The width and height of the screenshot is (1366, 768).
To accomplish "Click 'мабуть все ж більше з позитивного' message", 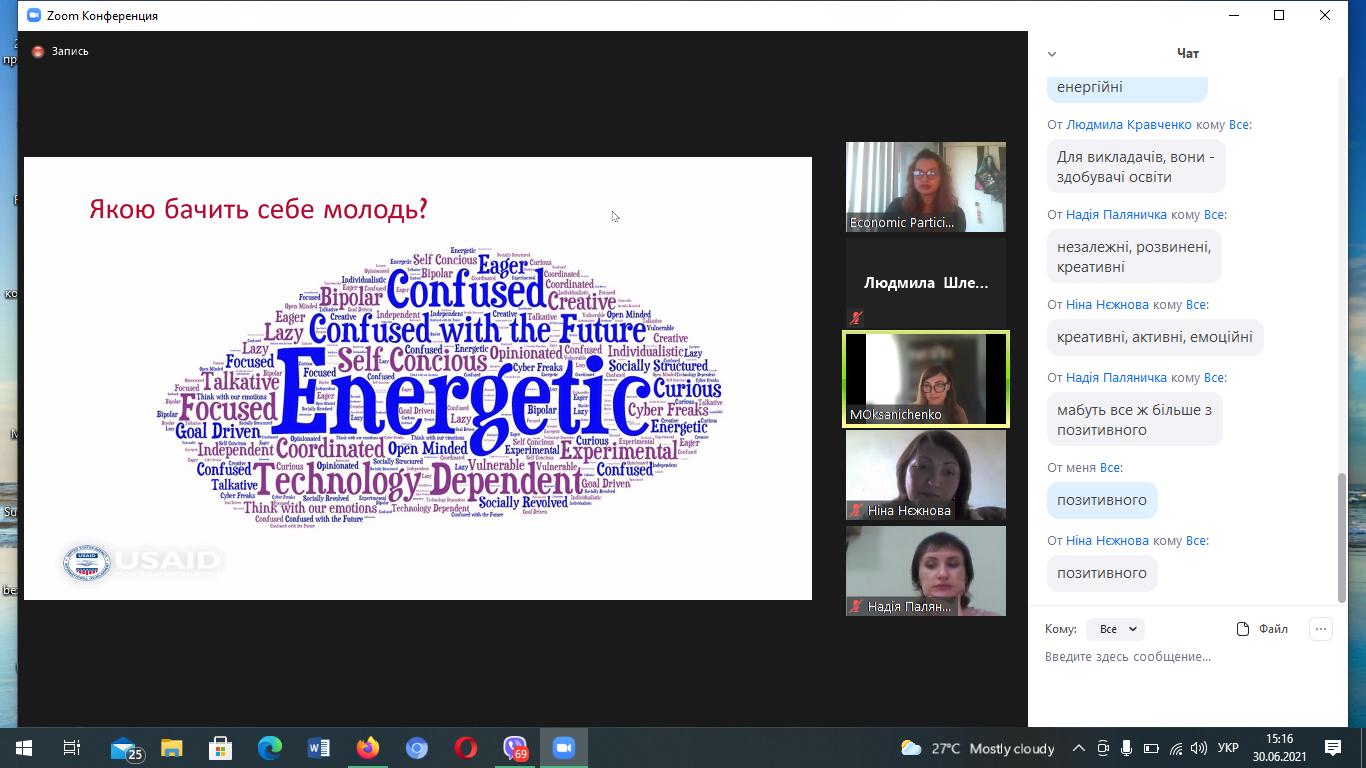I will [x=1134, y=420].
